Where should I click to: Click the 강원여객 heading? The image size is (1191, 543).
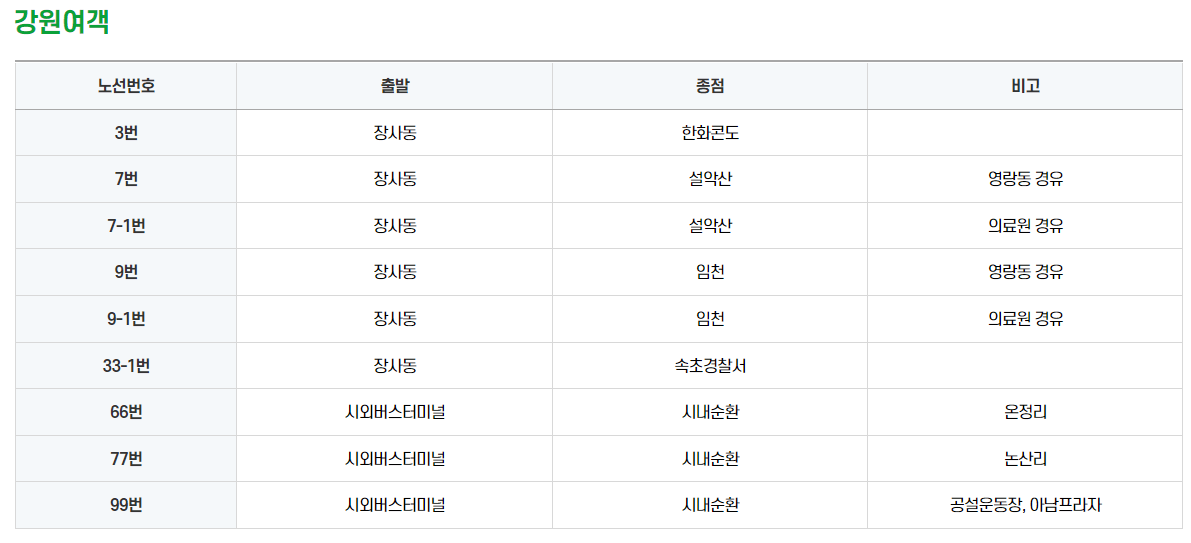(x=62, y=23)
